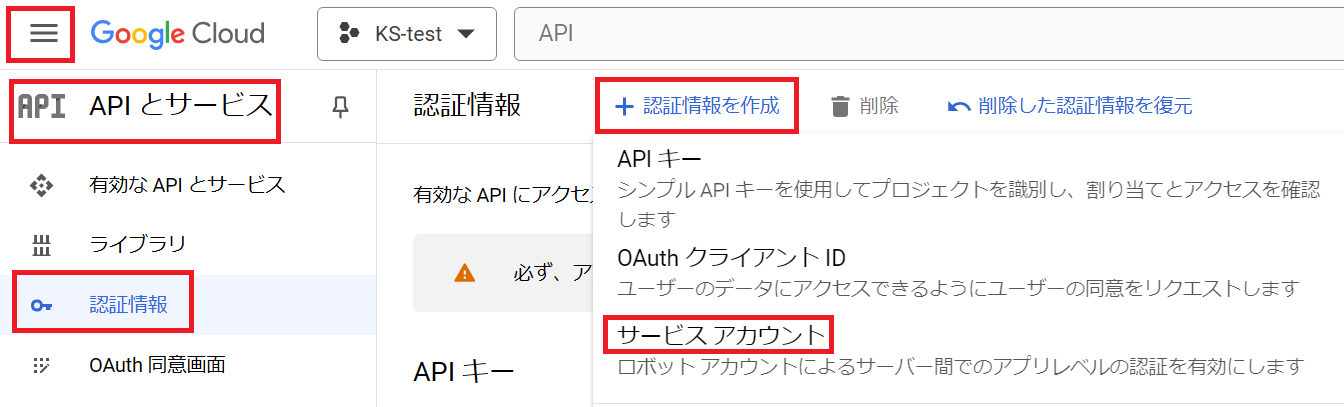Image resolution: width=1344 pixels, height=407 pixels.
Task: Click the OAuth 同意画面 dotted icon
Action: coord(41,365)
